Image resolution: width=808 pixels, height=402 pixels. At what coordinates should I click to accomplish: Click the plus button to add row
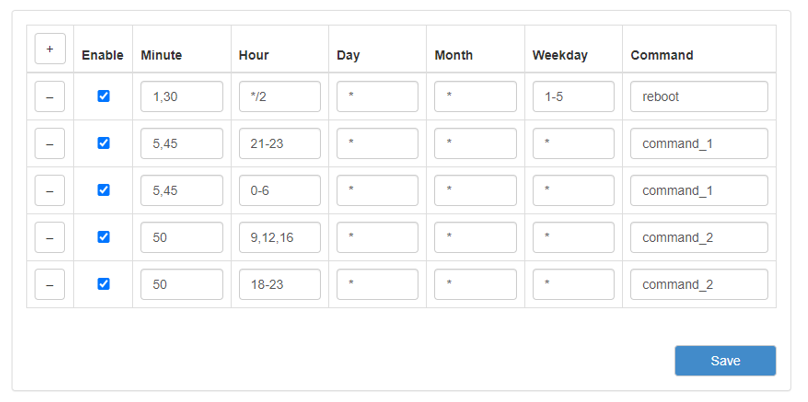point(49,49)
